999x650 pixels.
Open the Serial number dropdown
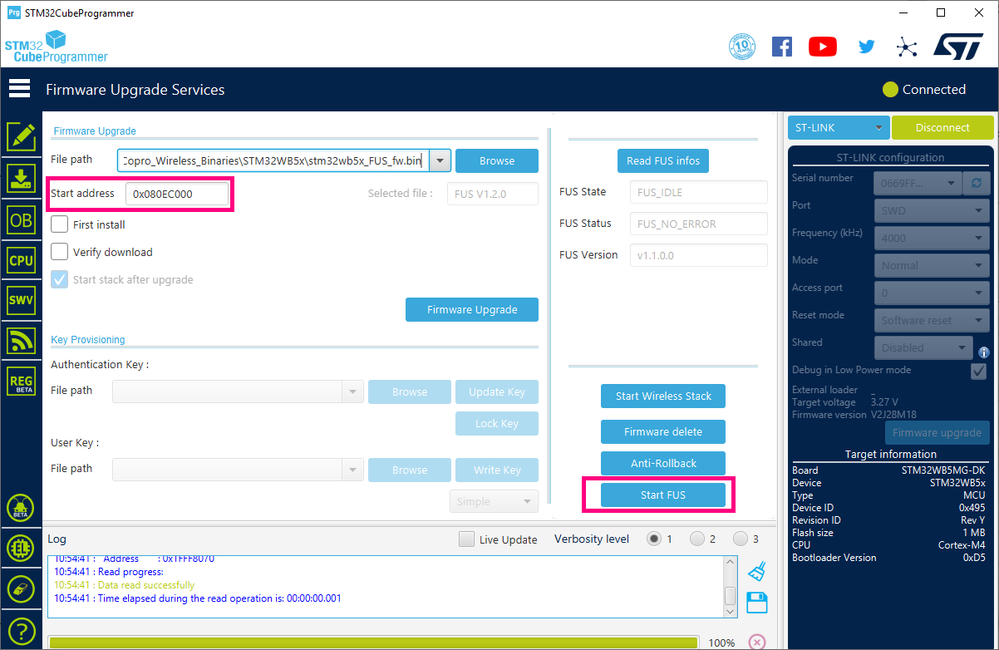click(x=917, y=183)
